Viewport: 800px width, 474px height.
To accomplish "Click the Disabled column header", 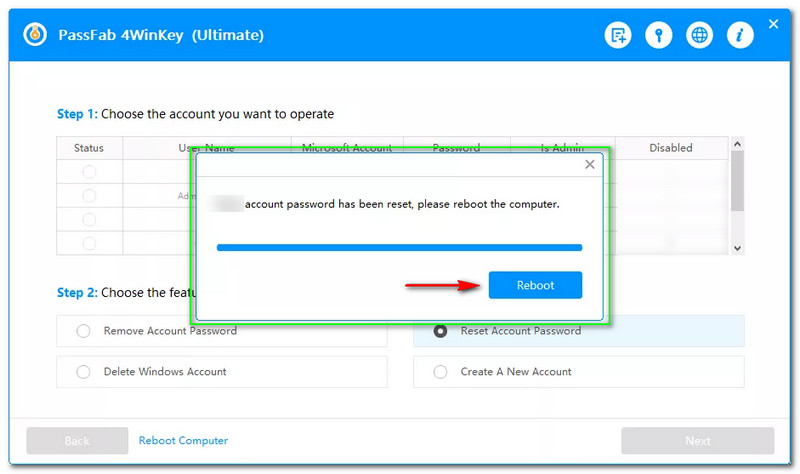I will tap(670, 148).
